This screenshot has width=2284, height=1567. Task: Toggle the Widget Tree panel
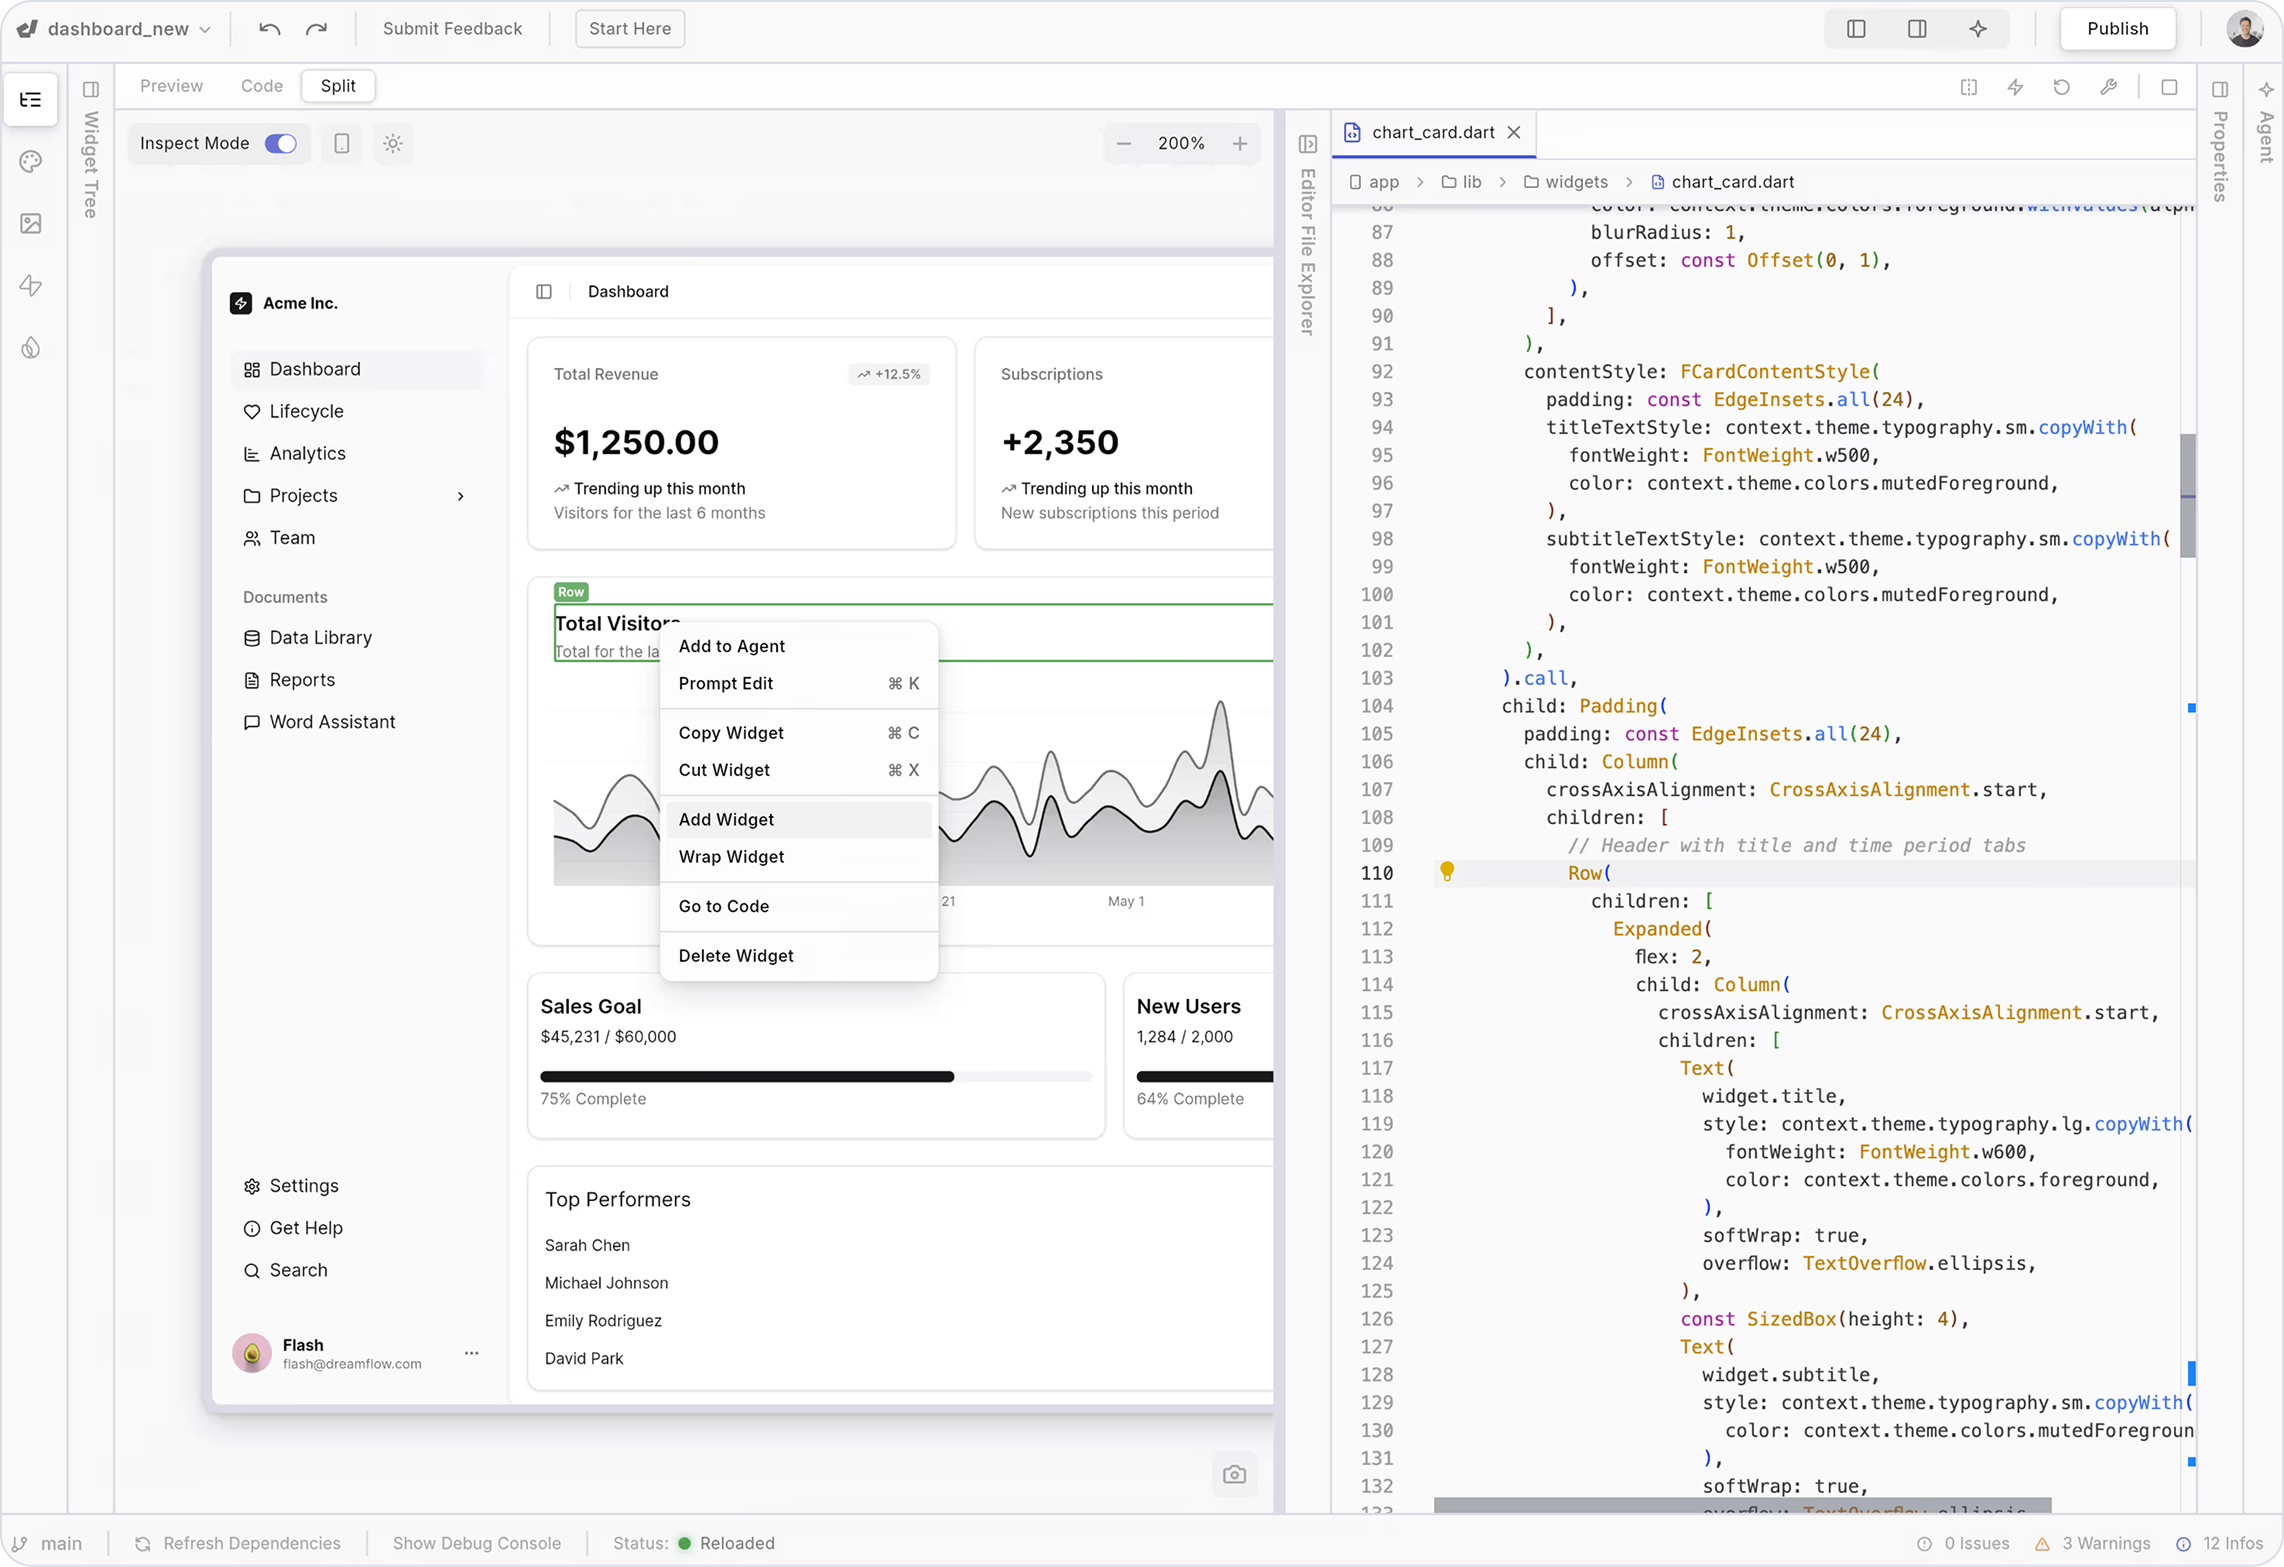pyautogui.click(x=91, y=90)
